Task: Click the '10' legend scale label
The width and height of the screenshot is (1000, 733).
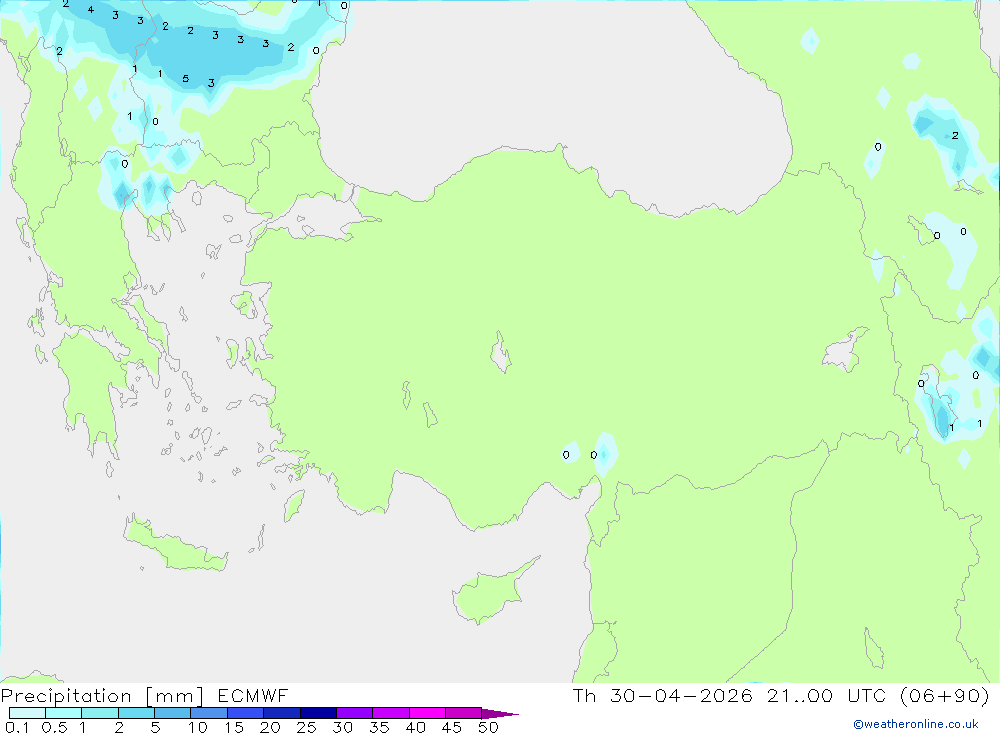Action: (x=198, y=727)
